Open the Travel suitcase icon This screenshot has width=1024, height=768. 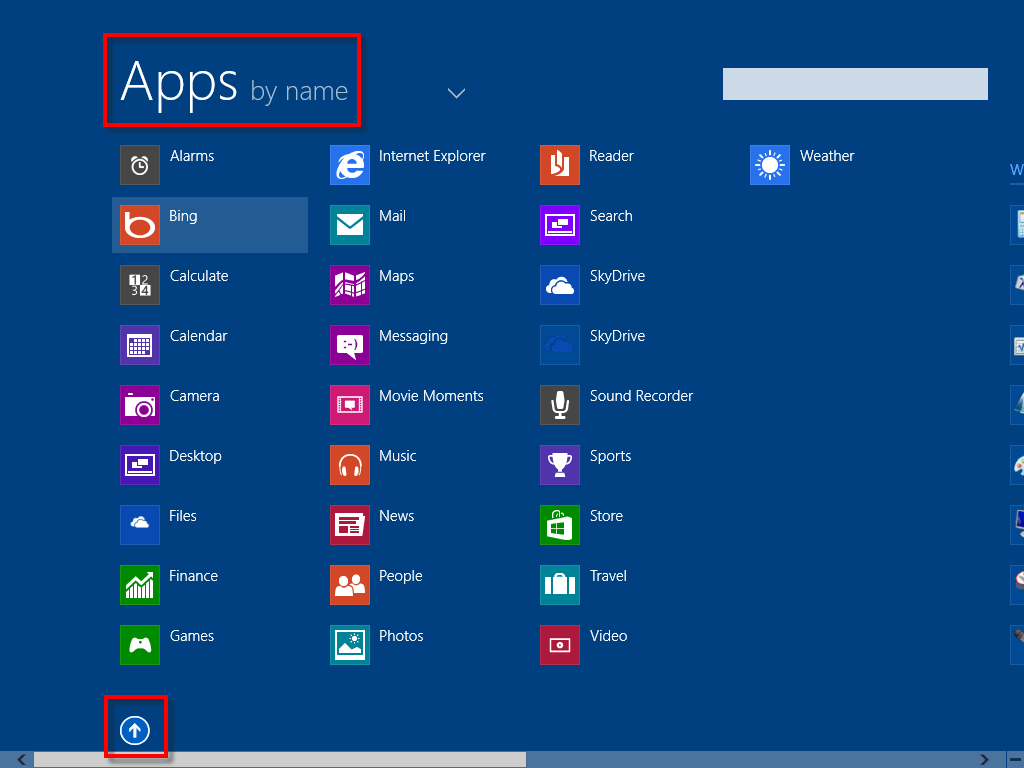(560, 585)
